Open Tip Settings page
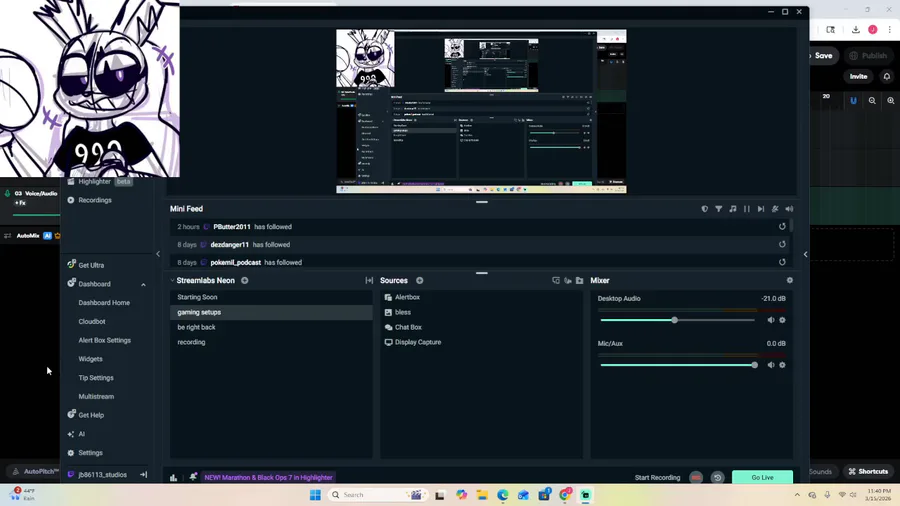 coord(96,378)
